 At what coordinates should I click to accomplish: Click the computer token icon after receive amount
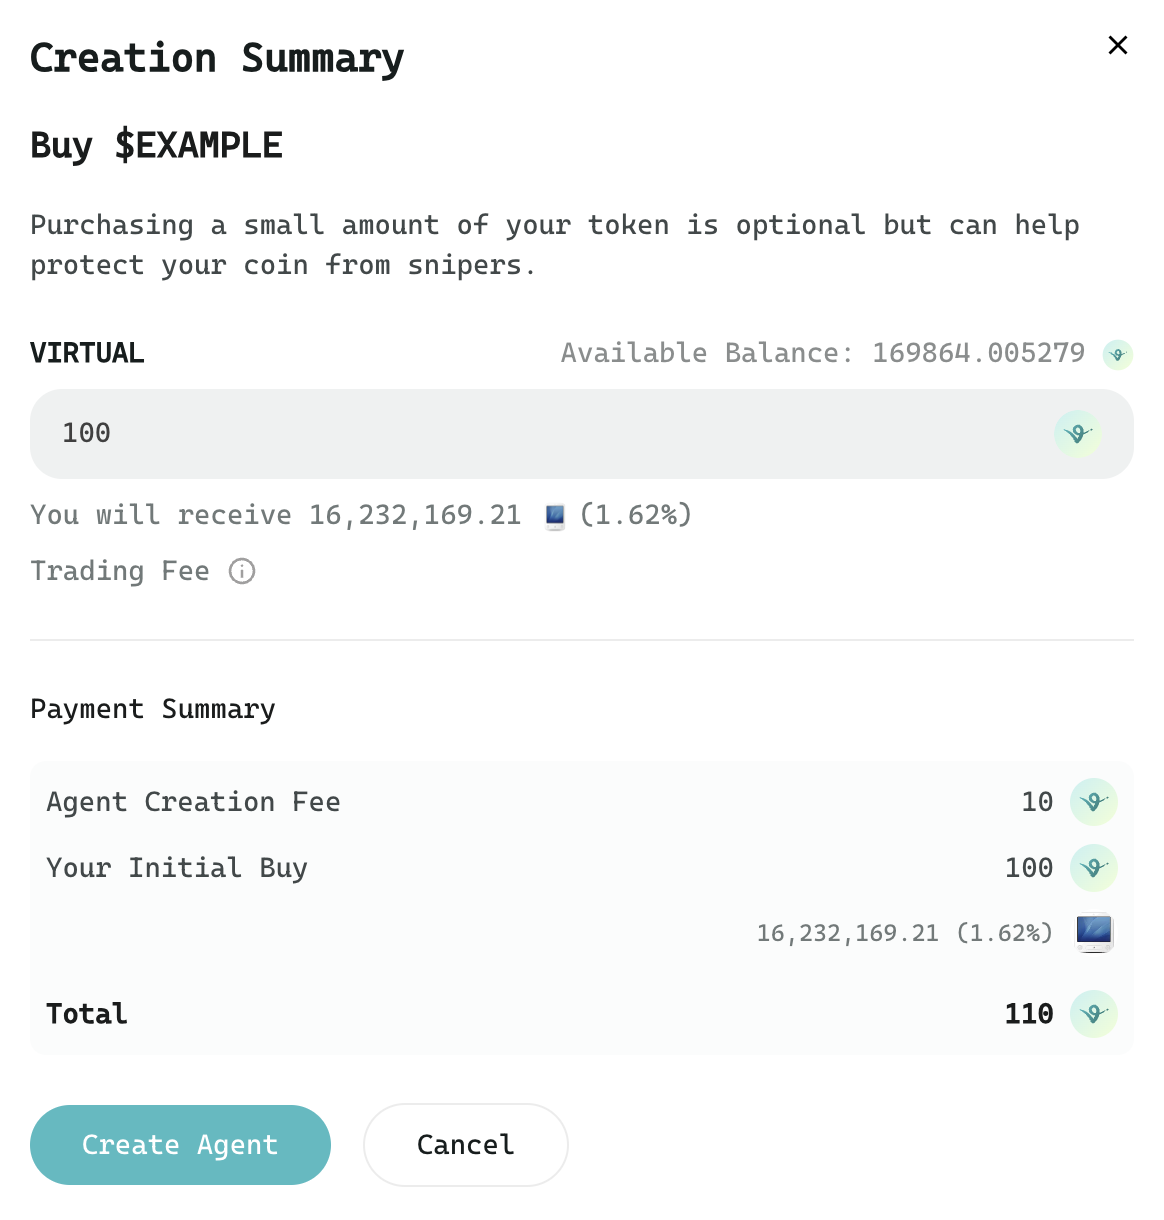(x=555, y=516)
